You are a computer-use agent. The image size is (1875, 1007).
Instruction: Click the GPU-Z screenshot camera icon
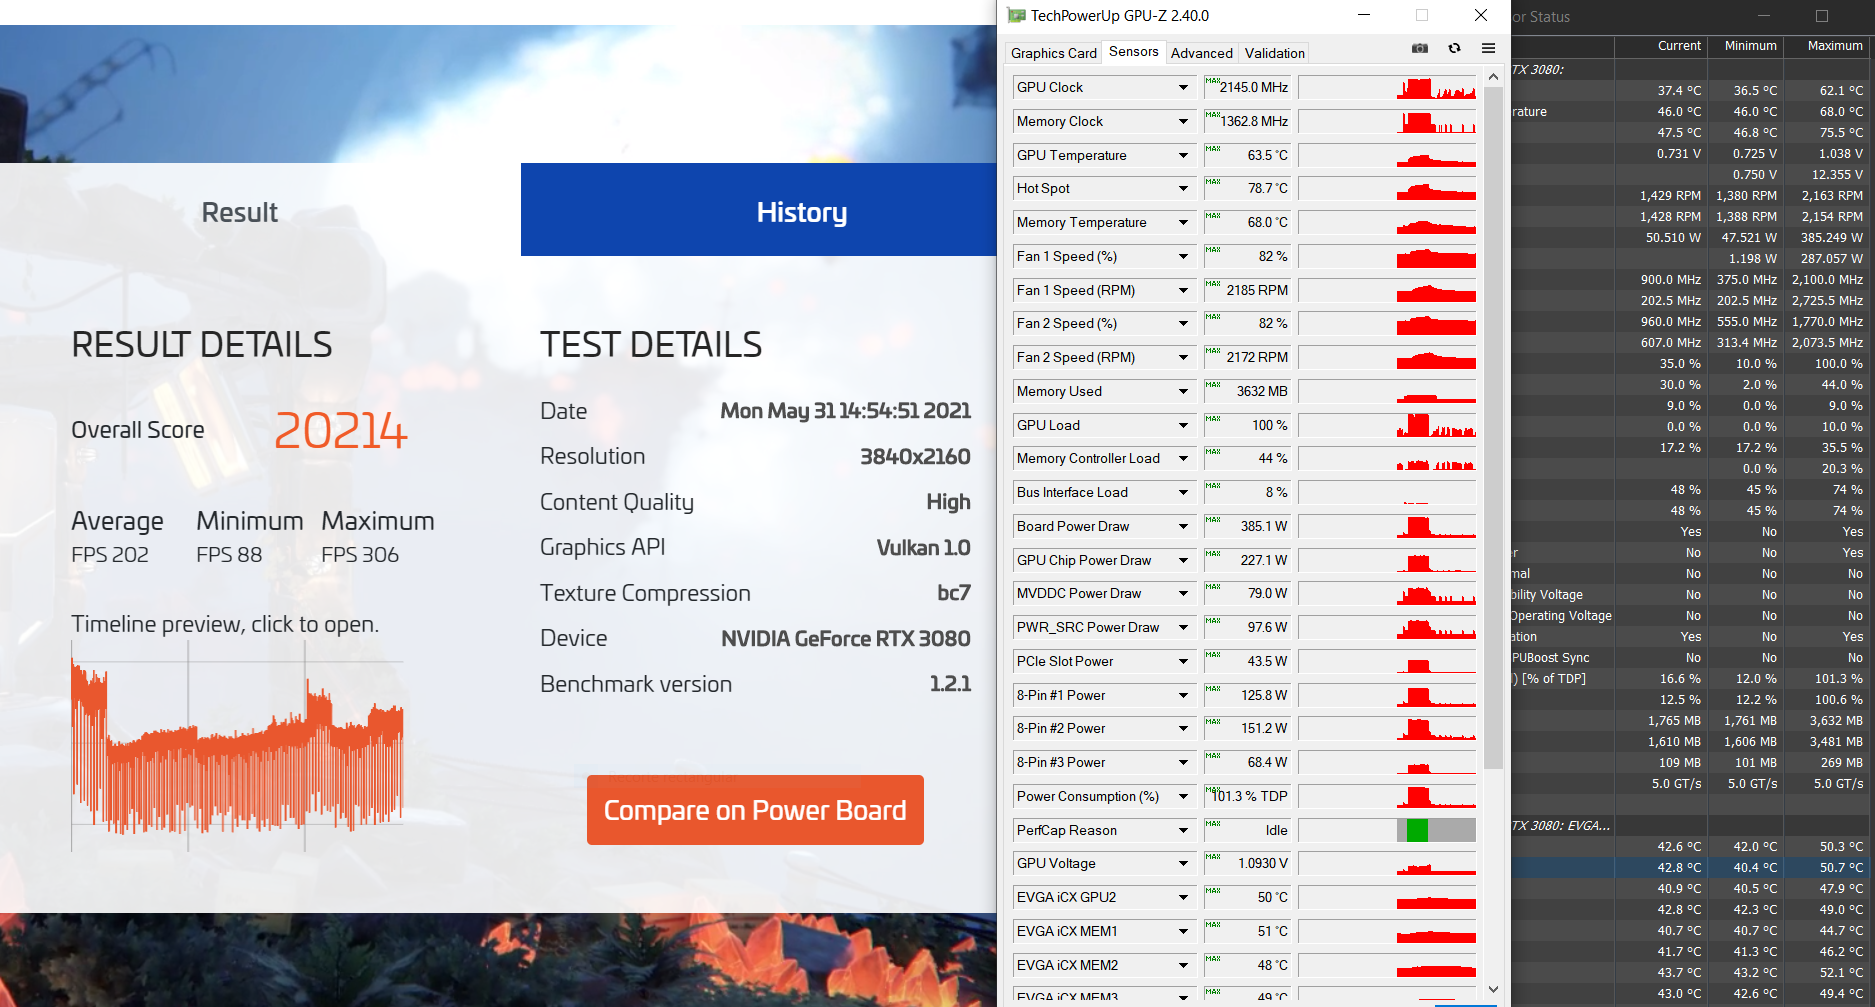[x=1419, y=48]
